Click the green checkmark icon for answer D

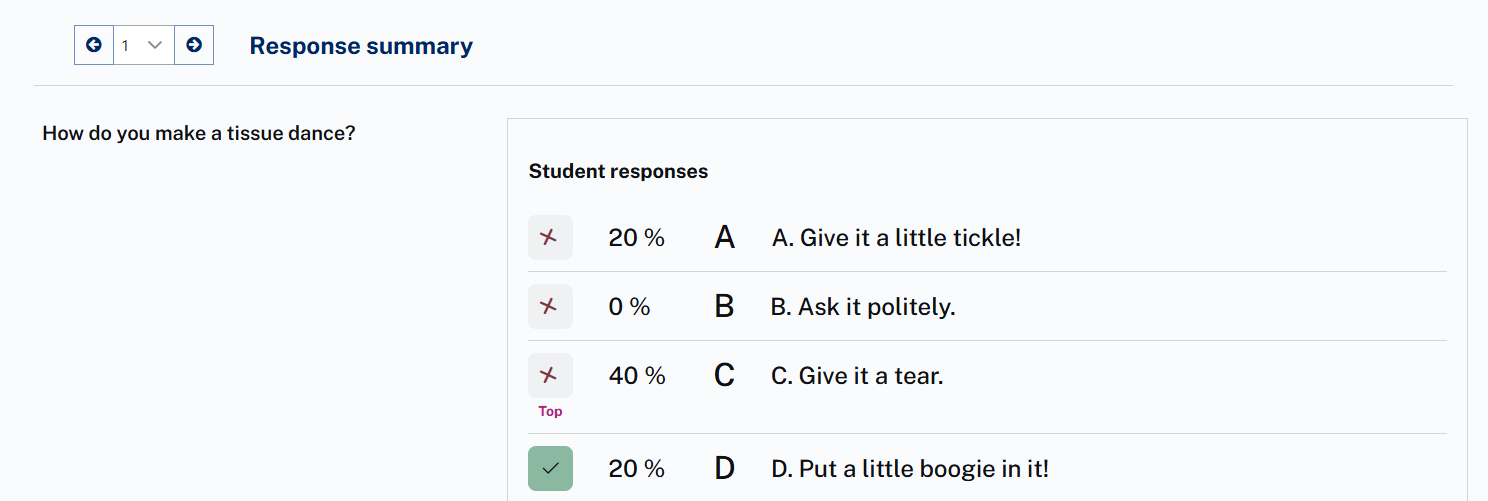550,468
